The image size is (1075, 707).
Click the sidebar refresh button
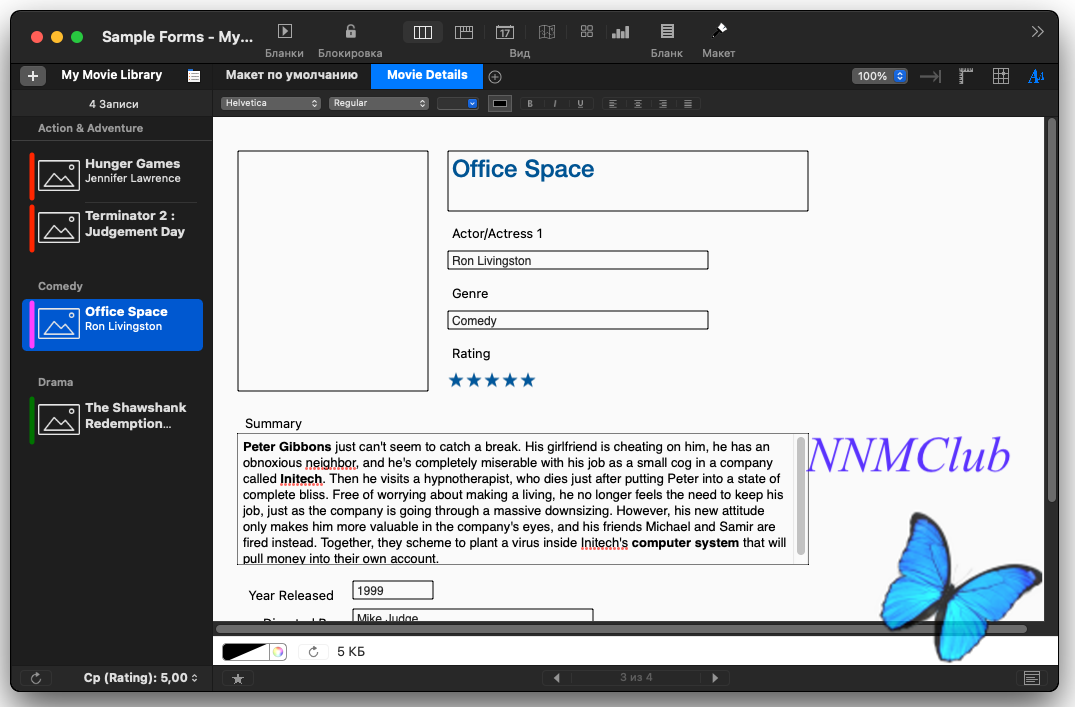pyautogui.click(x=36, y=678)
